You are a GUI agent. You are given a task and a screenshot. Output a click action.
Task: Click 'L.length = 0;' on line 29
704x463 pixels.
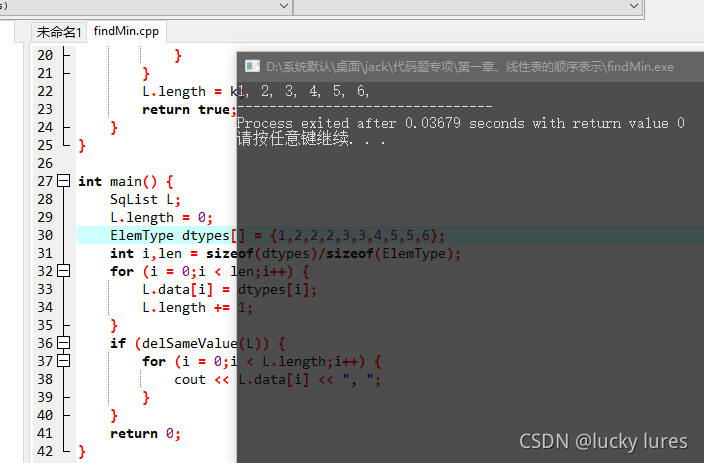coord(161,217)
